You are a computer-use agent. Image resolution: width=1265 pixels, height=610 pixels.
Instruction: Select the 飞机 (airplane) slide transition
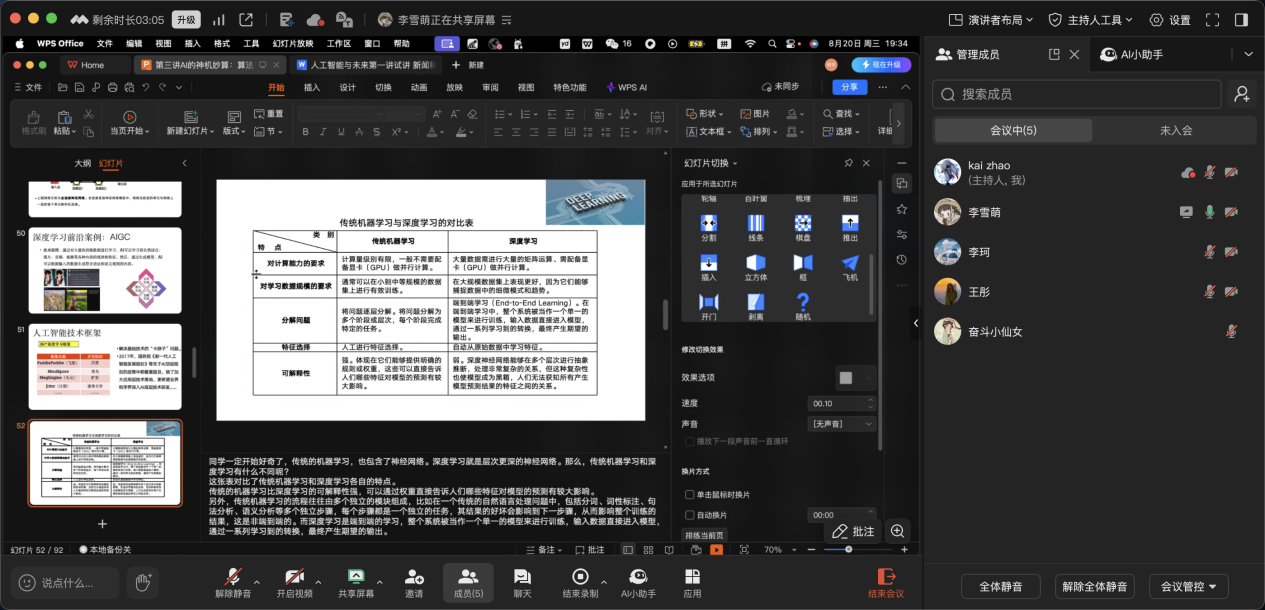[849, 263]
